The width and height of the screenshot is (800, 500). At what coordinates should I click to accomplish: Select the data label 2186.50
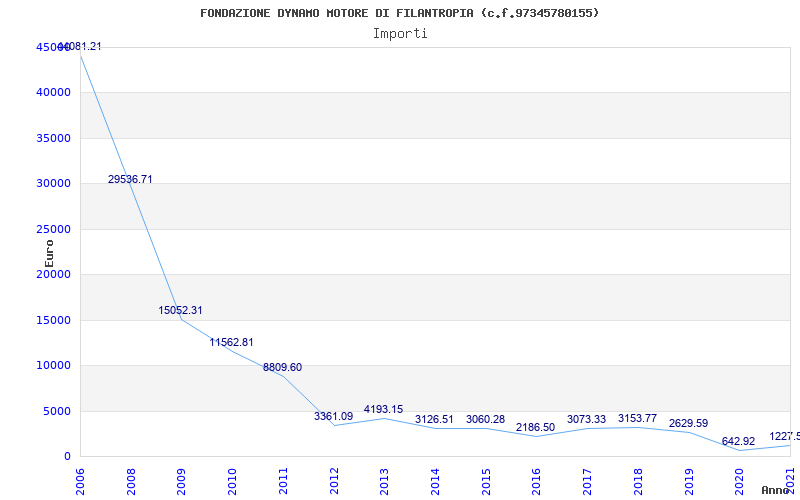coord(535,428)
